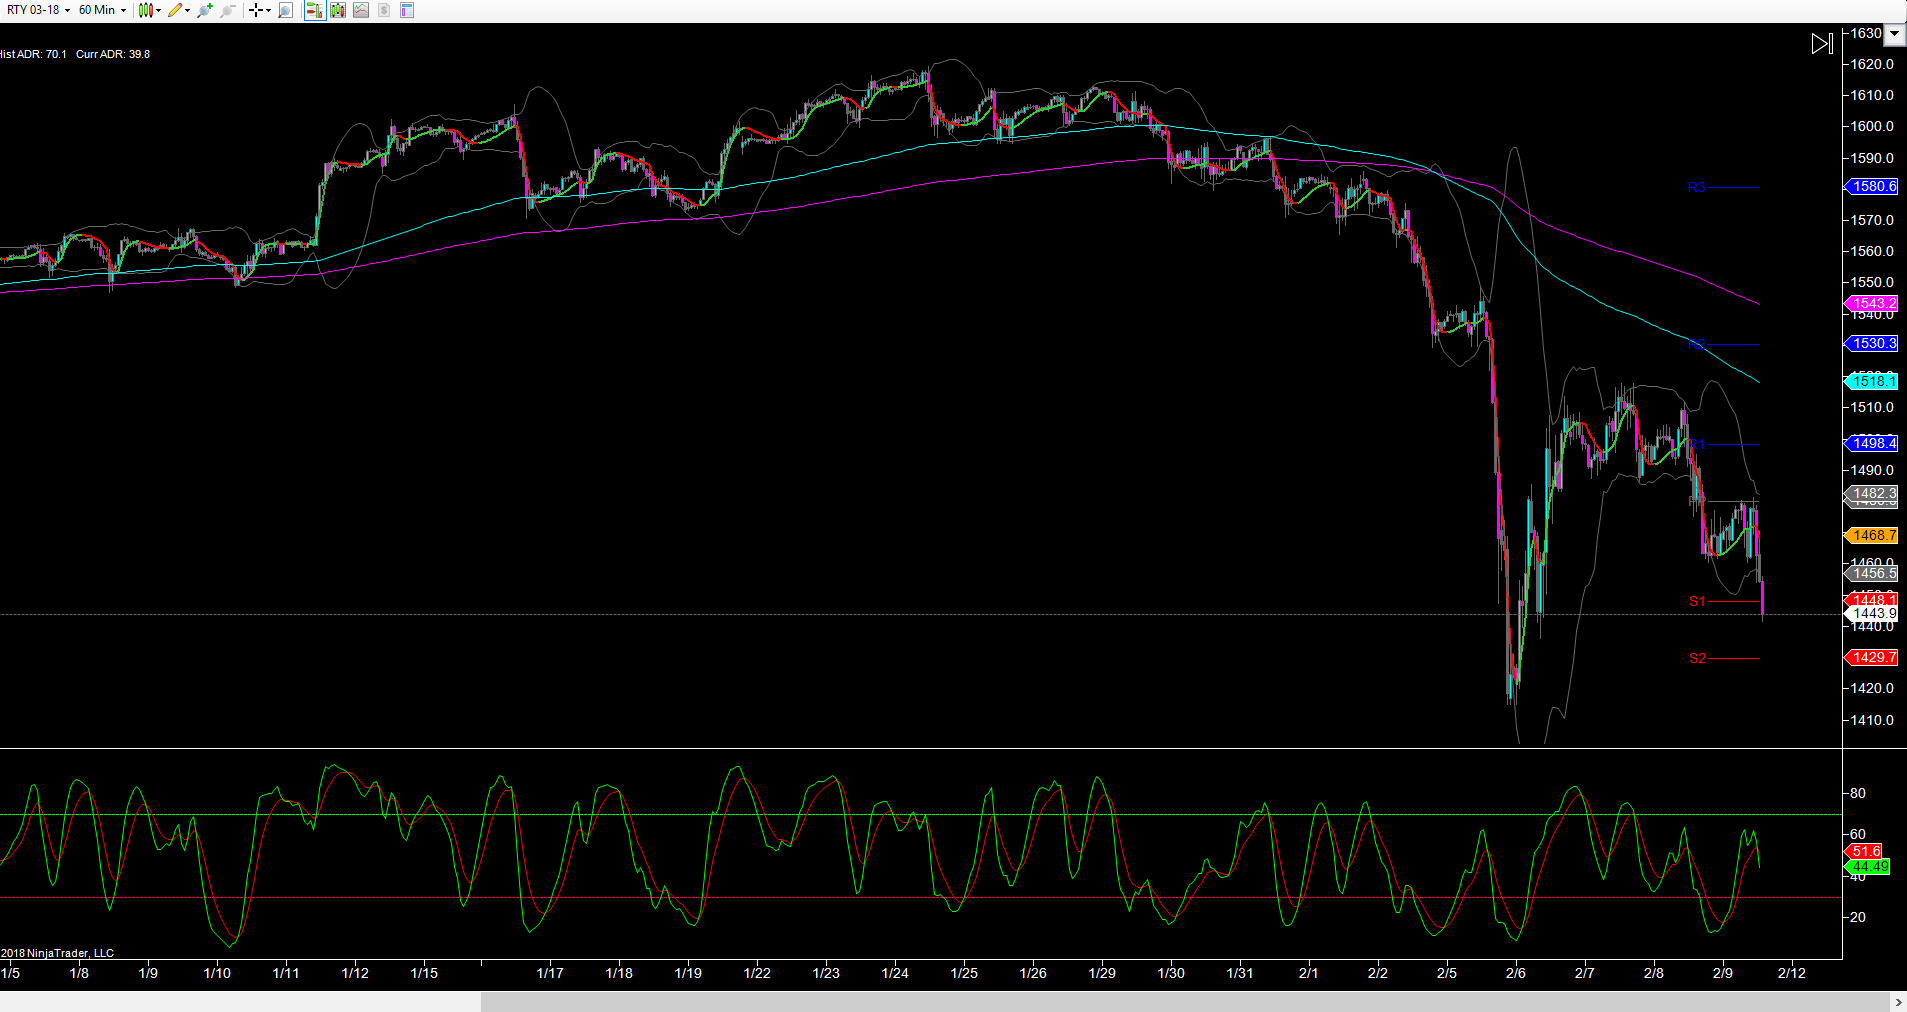Open the Indicators icon

tap(361, 10)
